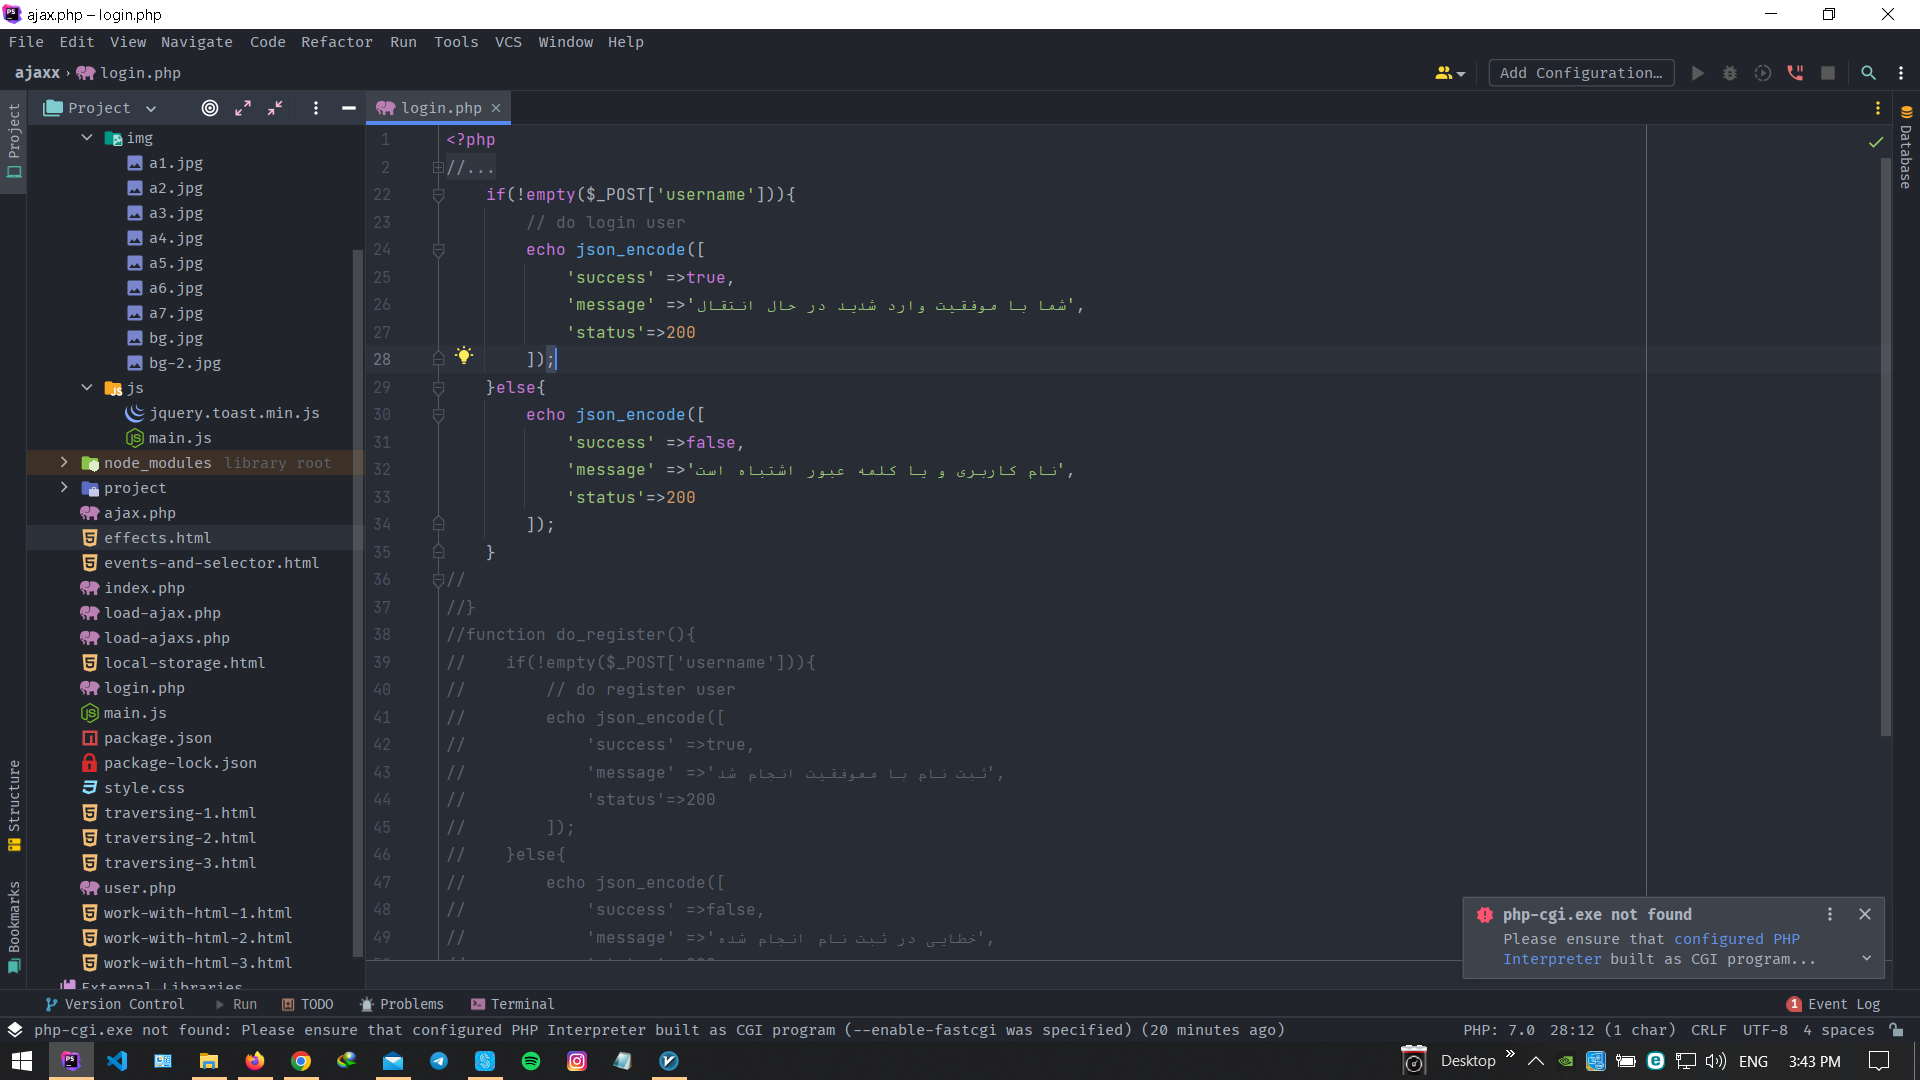This screenshot has height=1080, width=1920.
Task: Click the Windows Start button
Action: point(22,1061)
